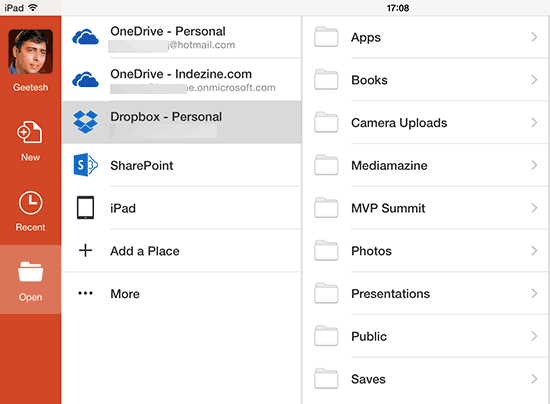
Task: Open the Mediamazine folder name
Action: point(389,166)
